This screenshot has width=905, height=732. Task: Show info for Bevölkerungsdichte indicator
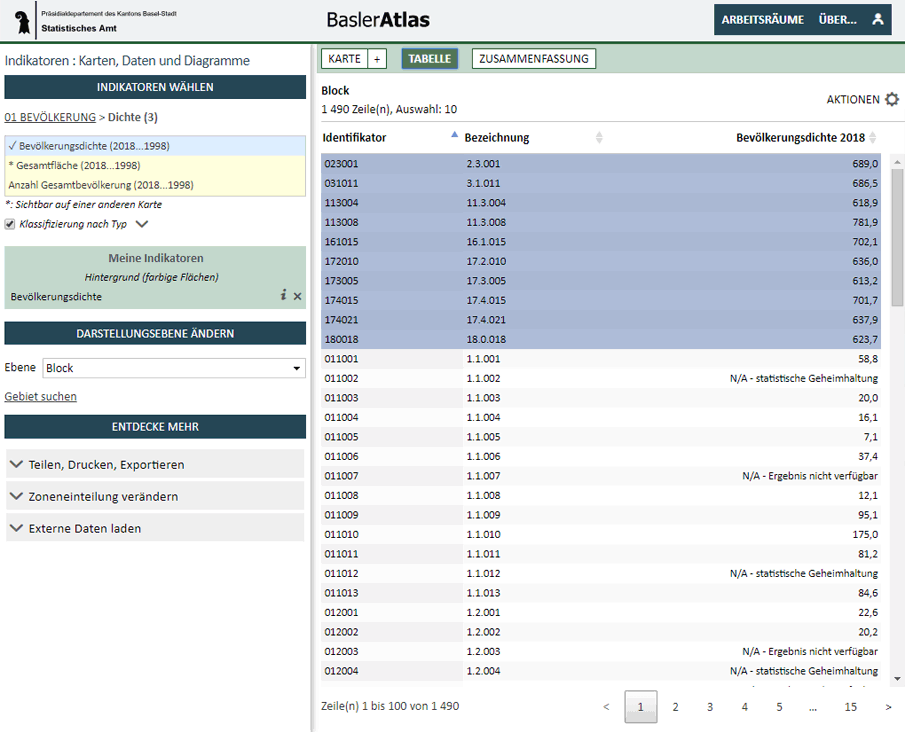pos(283,295)
